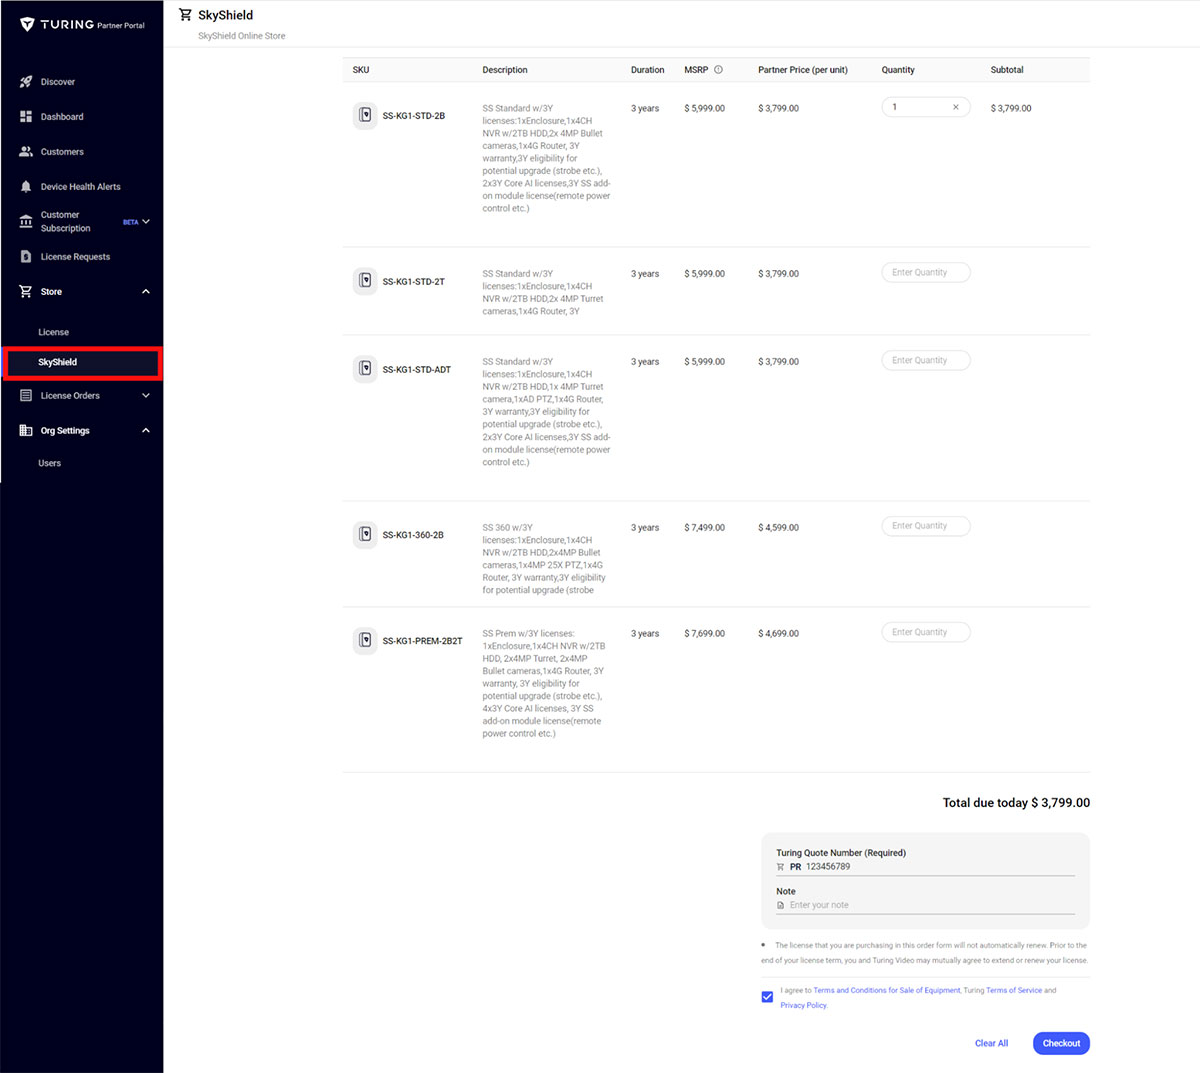Click the Turing shield logo icon
1200x1073 pixels.
[x=27, y=24]
